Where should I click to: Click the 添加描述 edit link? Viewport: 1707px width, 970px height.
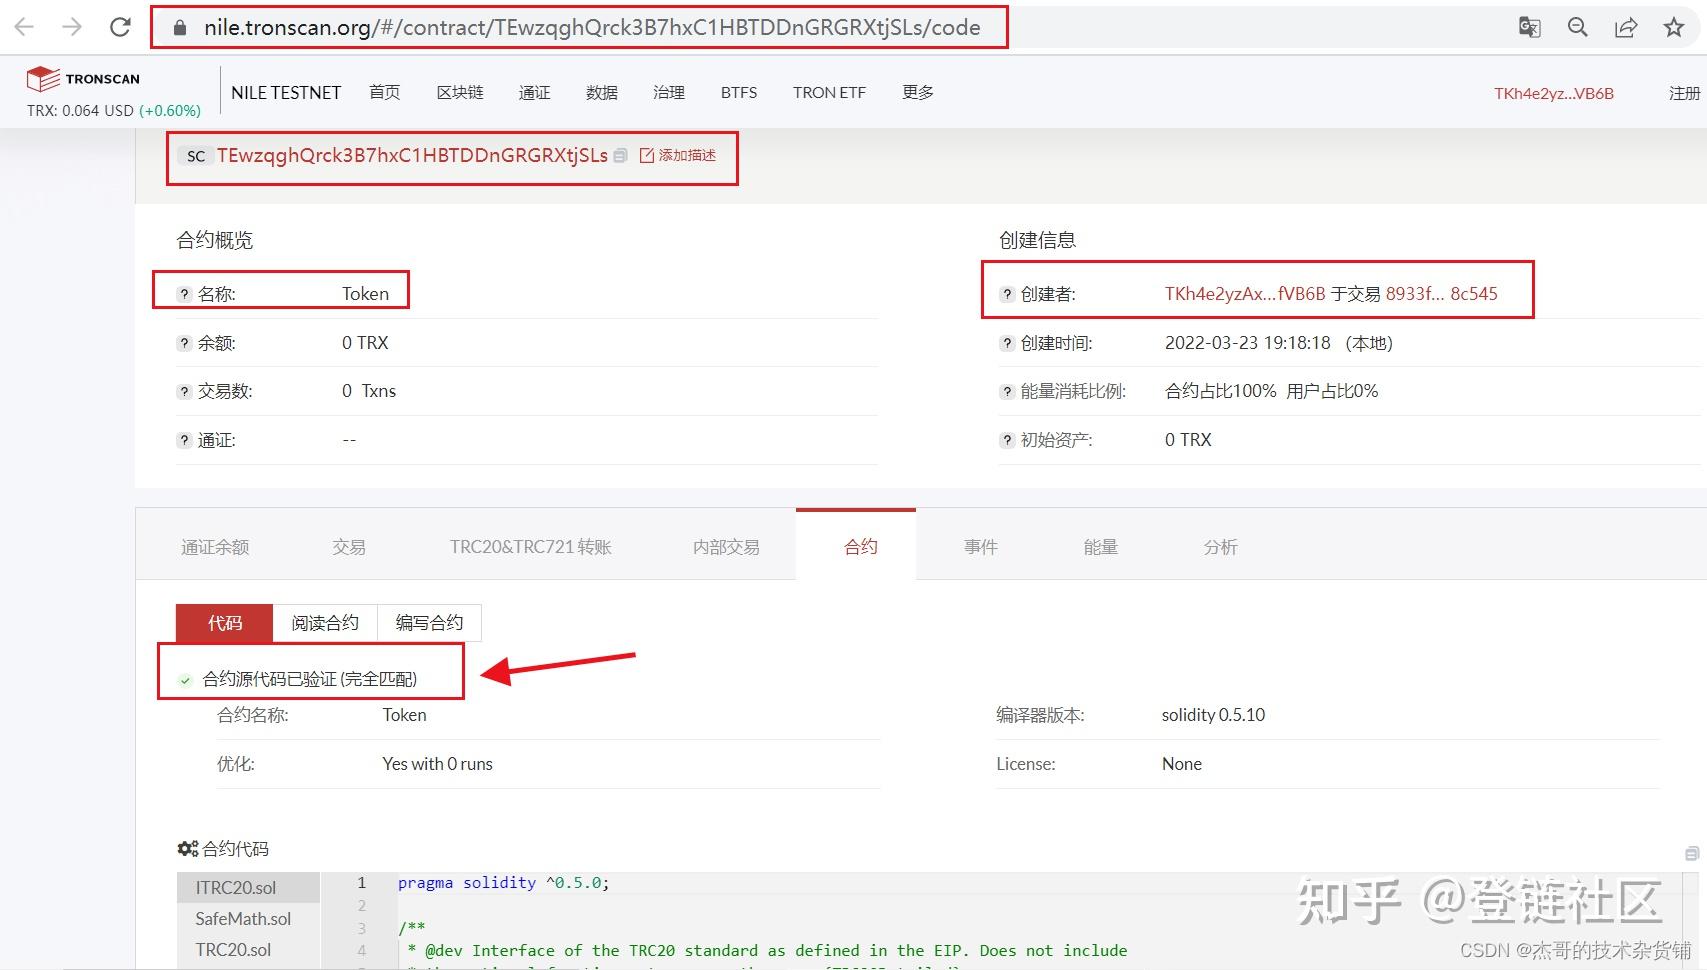click(x=678, y=155)
